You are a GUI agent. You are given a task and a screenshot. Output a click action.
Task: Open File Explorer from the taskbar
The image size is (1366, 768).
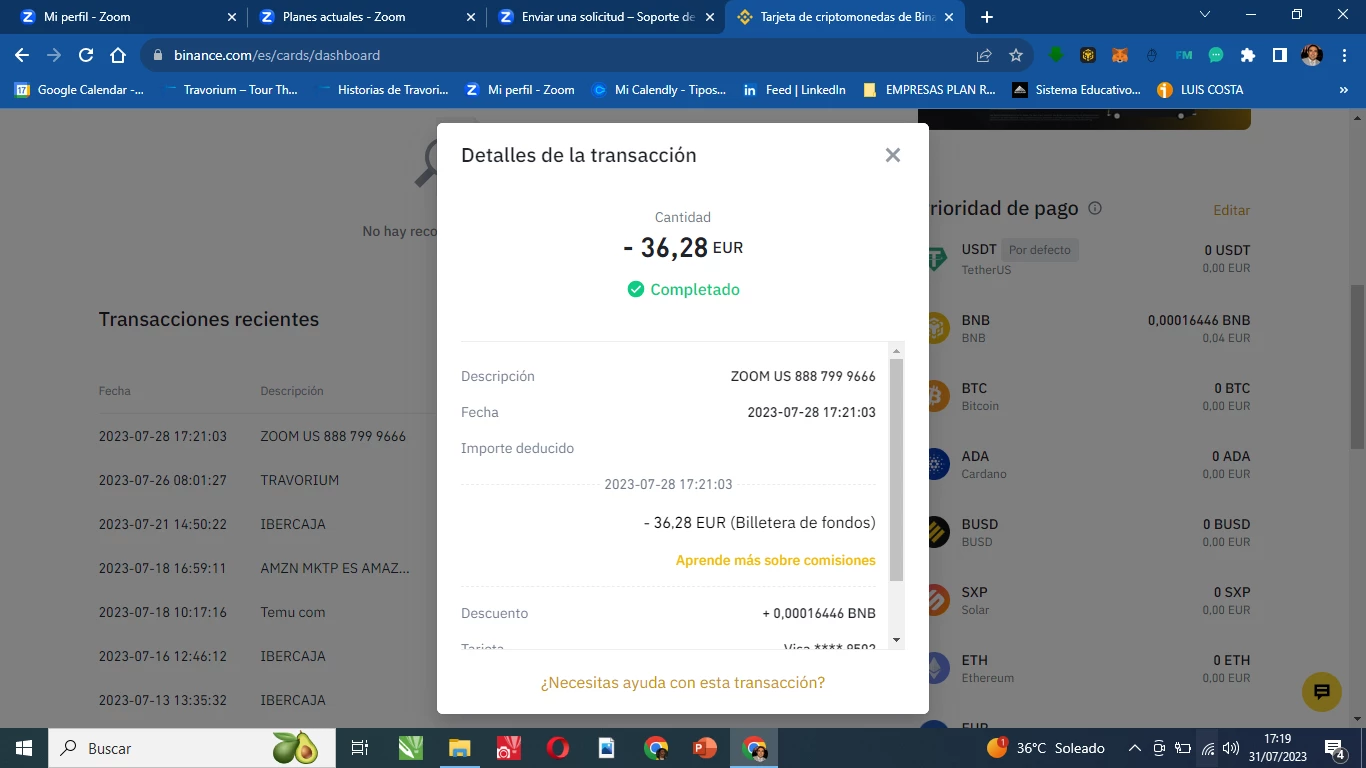click(459, 748)
